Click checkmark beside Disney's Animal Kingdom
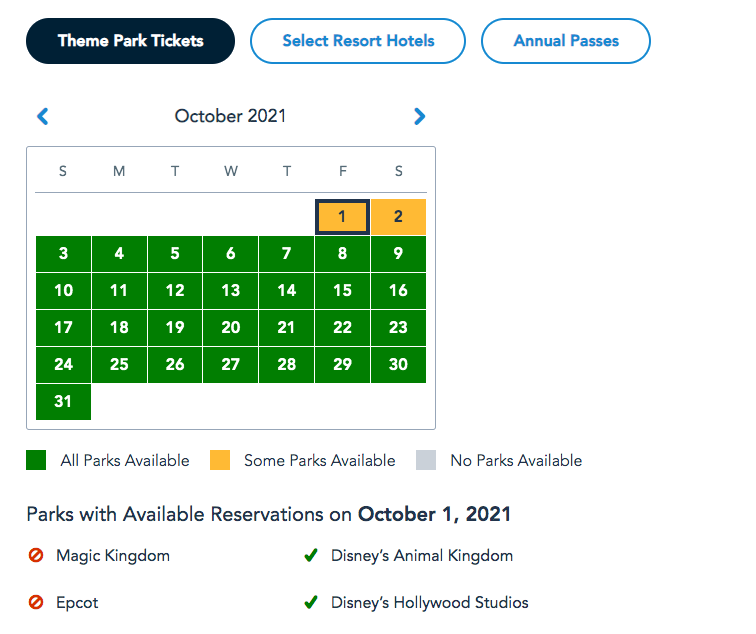Viewport: 756px width, 634px height. coord(311,556)
